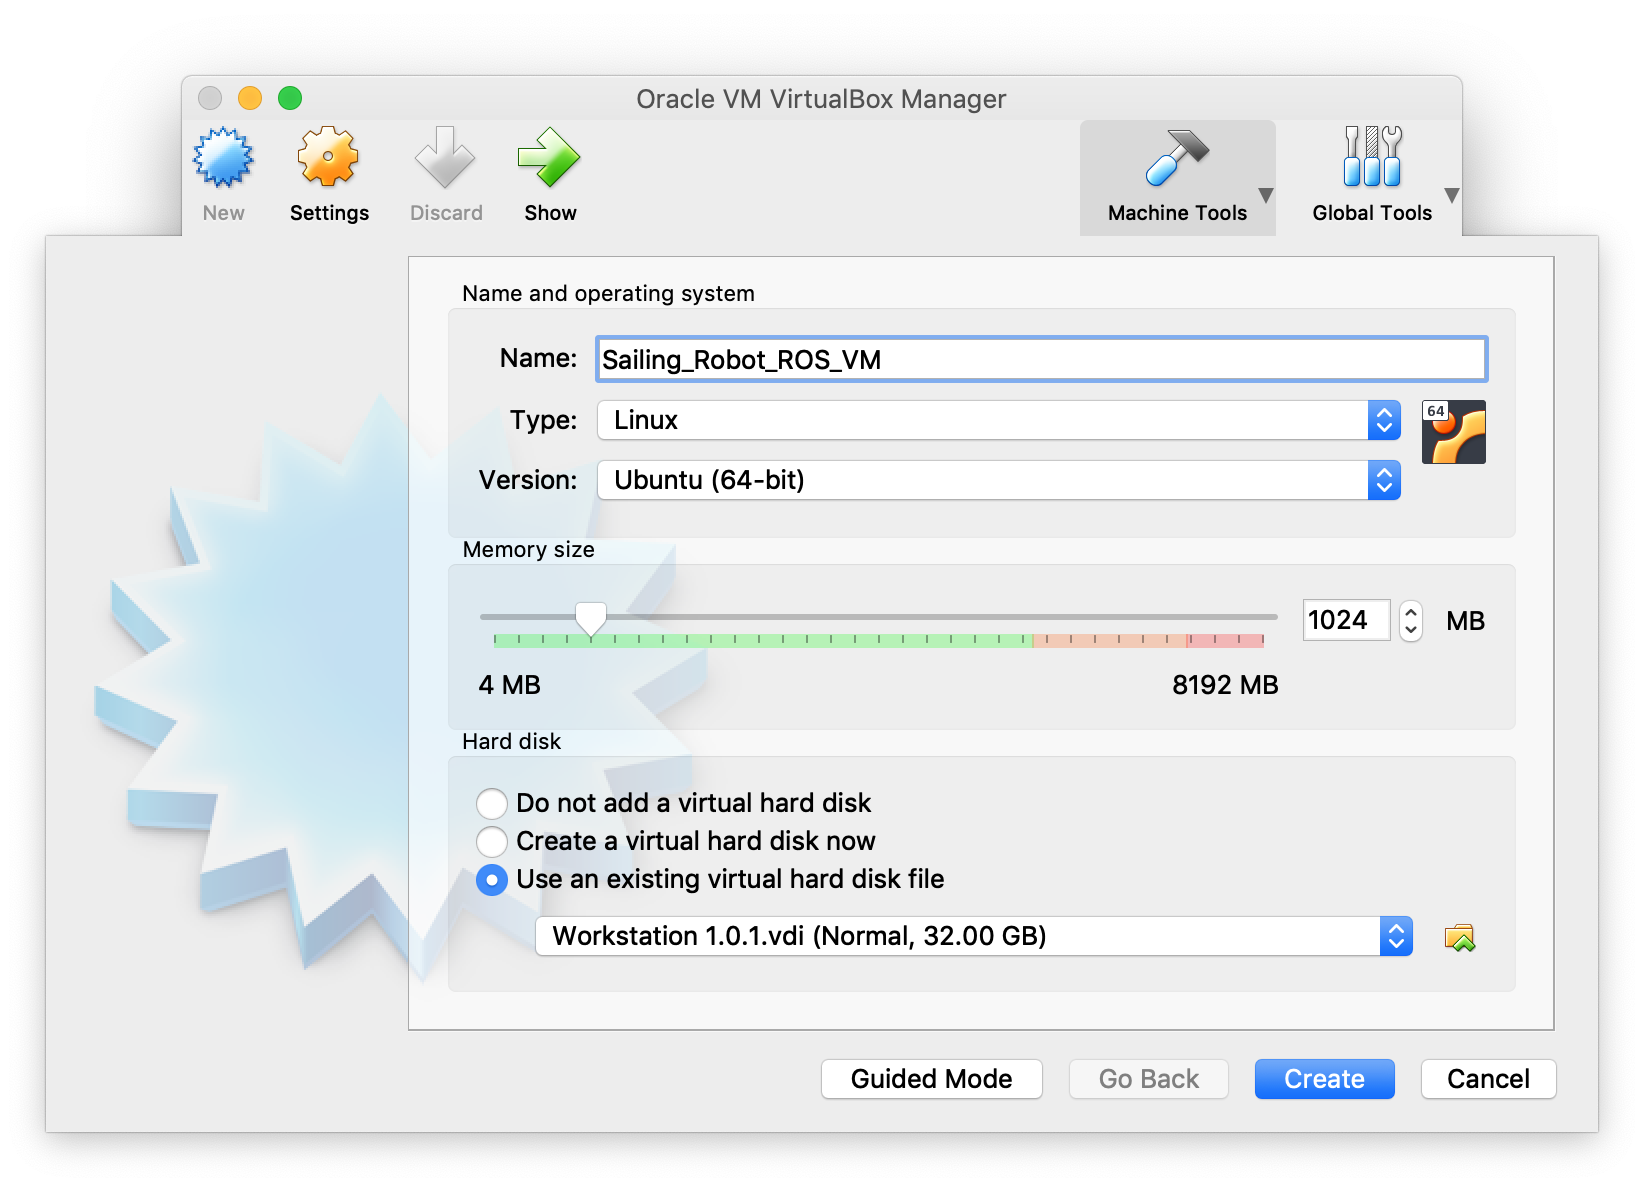Click the '4 MB' minimum memory label
Viewport: 1644px width, 1186px height.
pos(510,685)
